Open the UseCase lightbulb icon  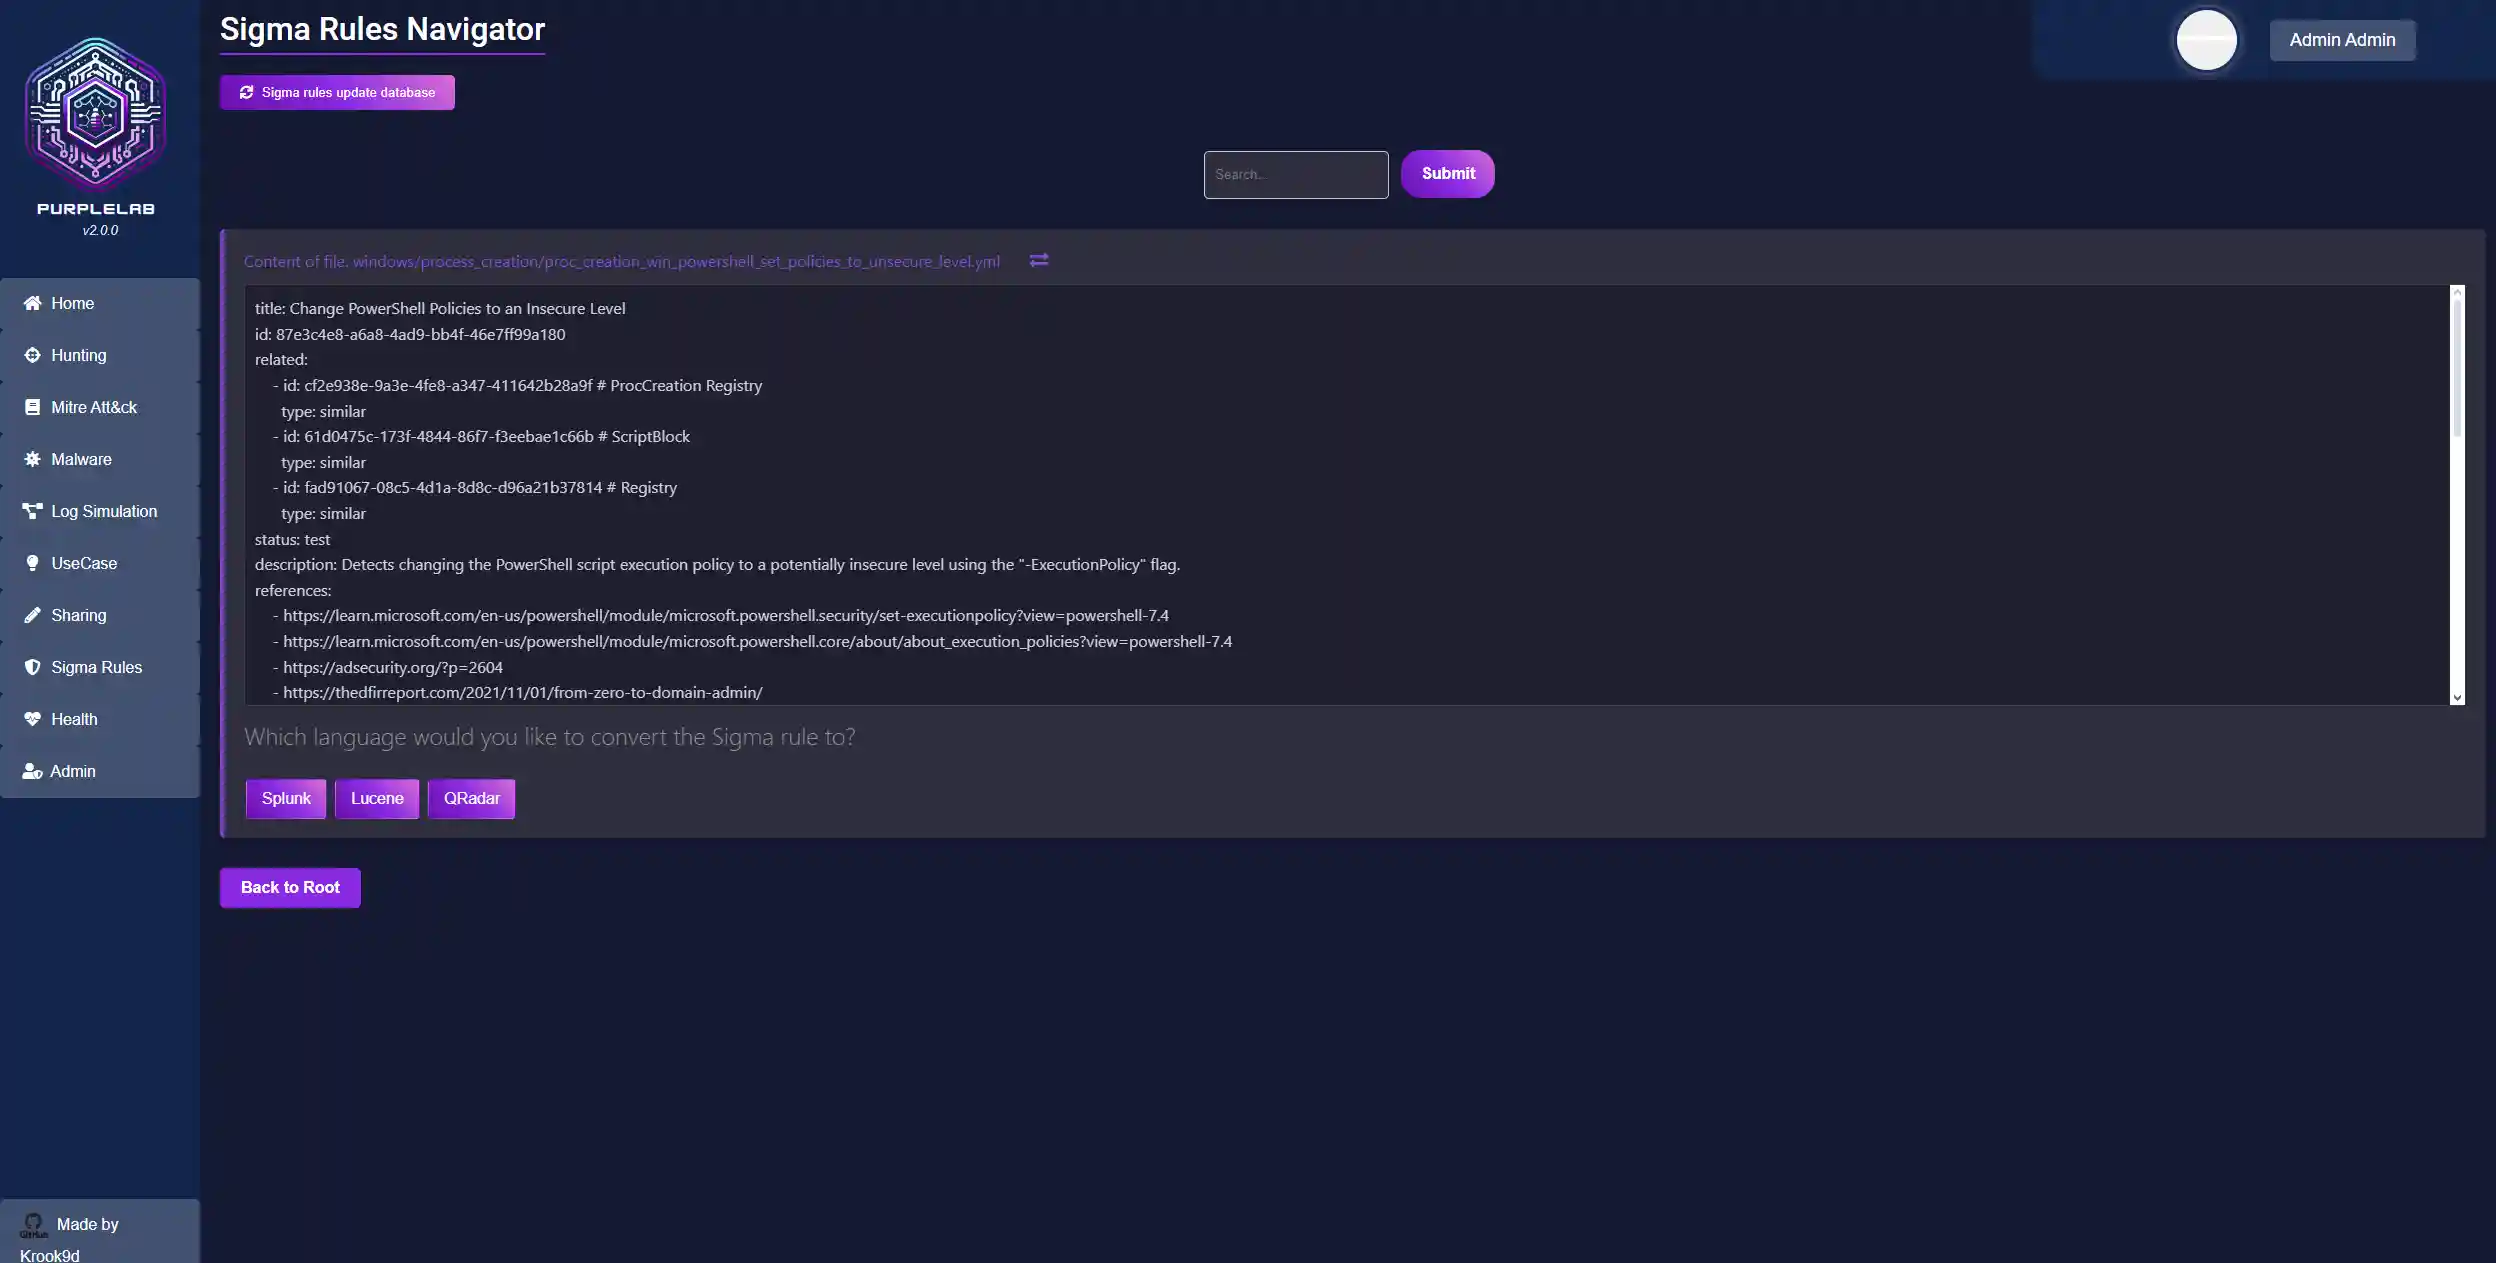33,563
